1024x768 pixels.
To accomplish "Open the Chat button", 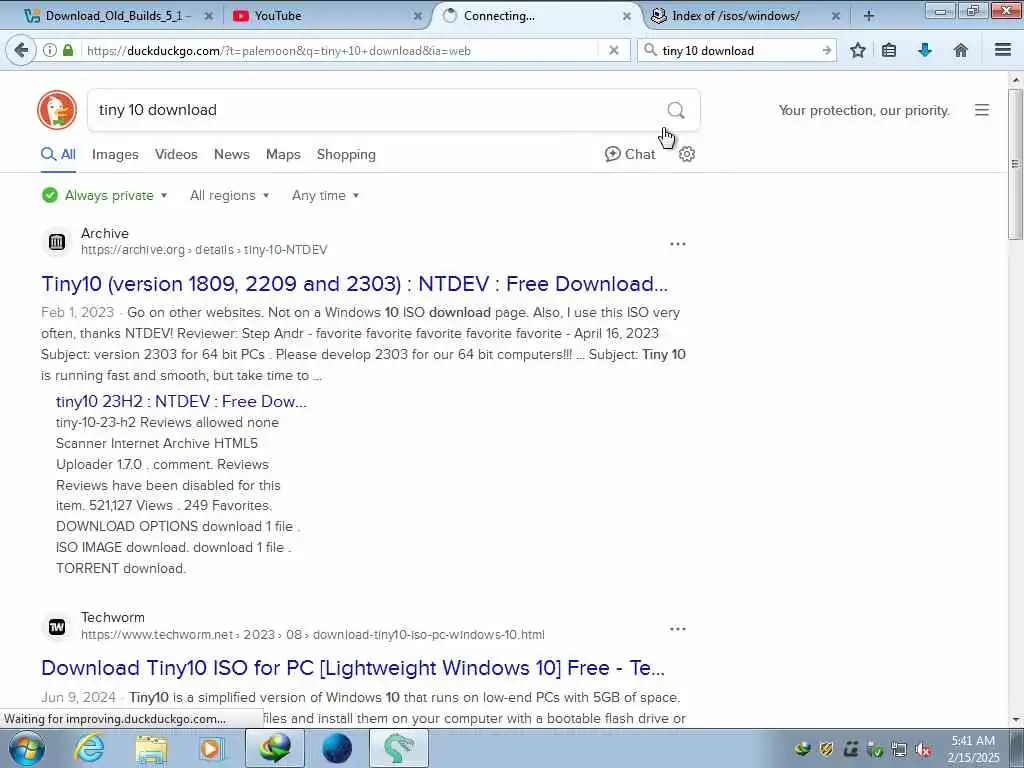I will tap(630, 154).
